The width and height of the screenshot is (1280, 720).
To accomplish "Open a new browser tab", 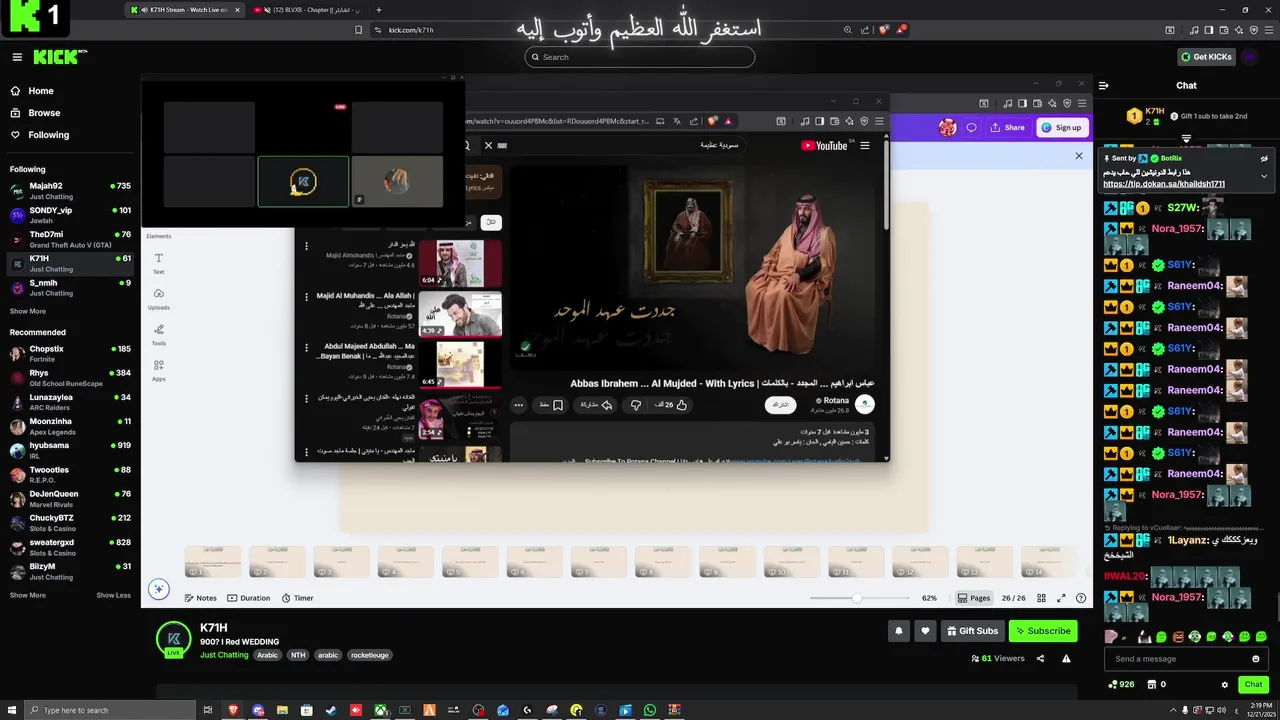I will click(x=378, y=10).
